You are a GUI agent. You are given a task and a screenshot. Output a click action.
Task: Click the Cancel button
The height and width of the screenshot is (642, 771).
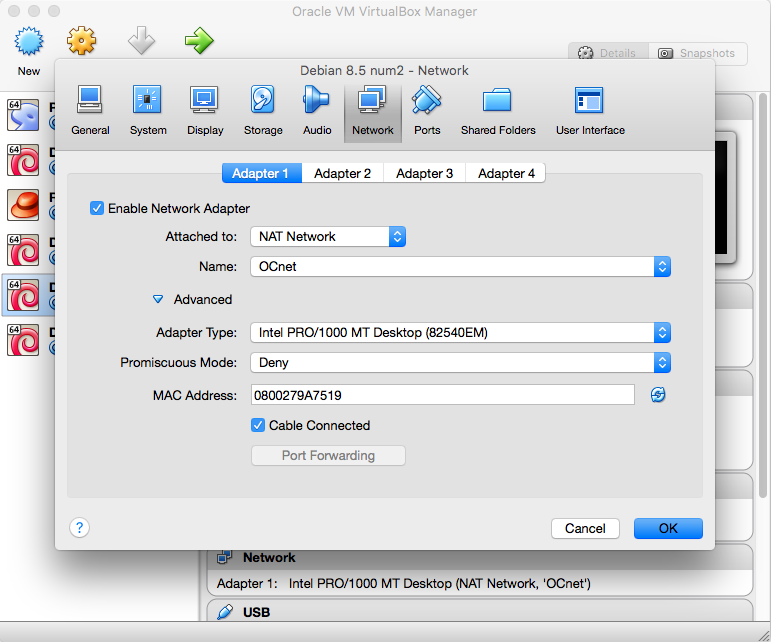585,528
